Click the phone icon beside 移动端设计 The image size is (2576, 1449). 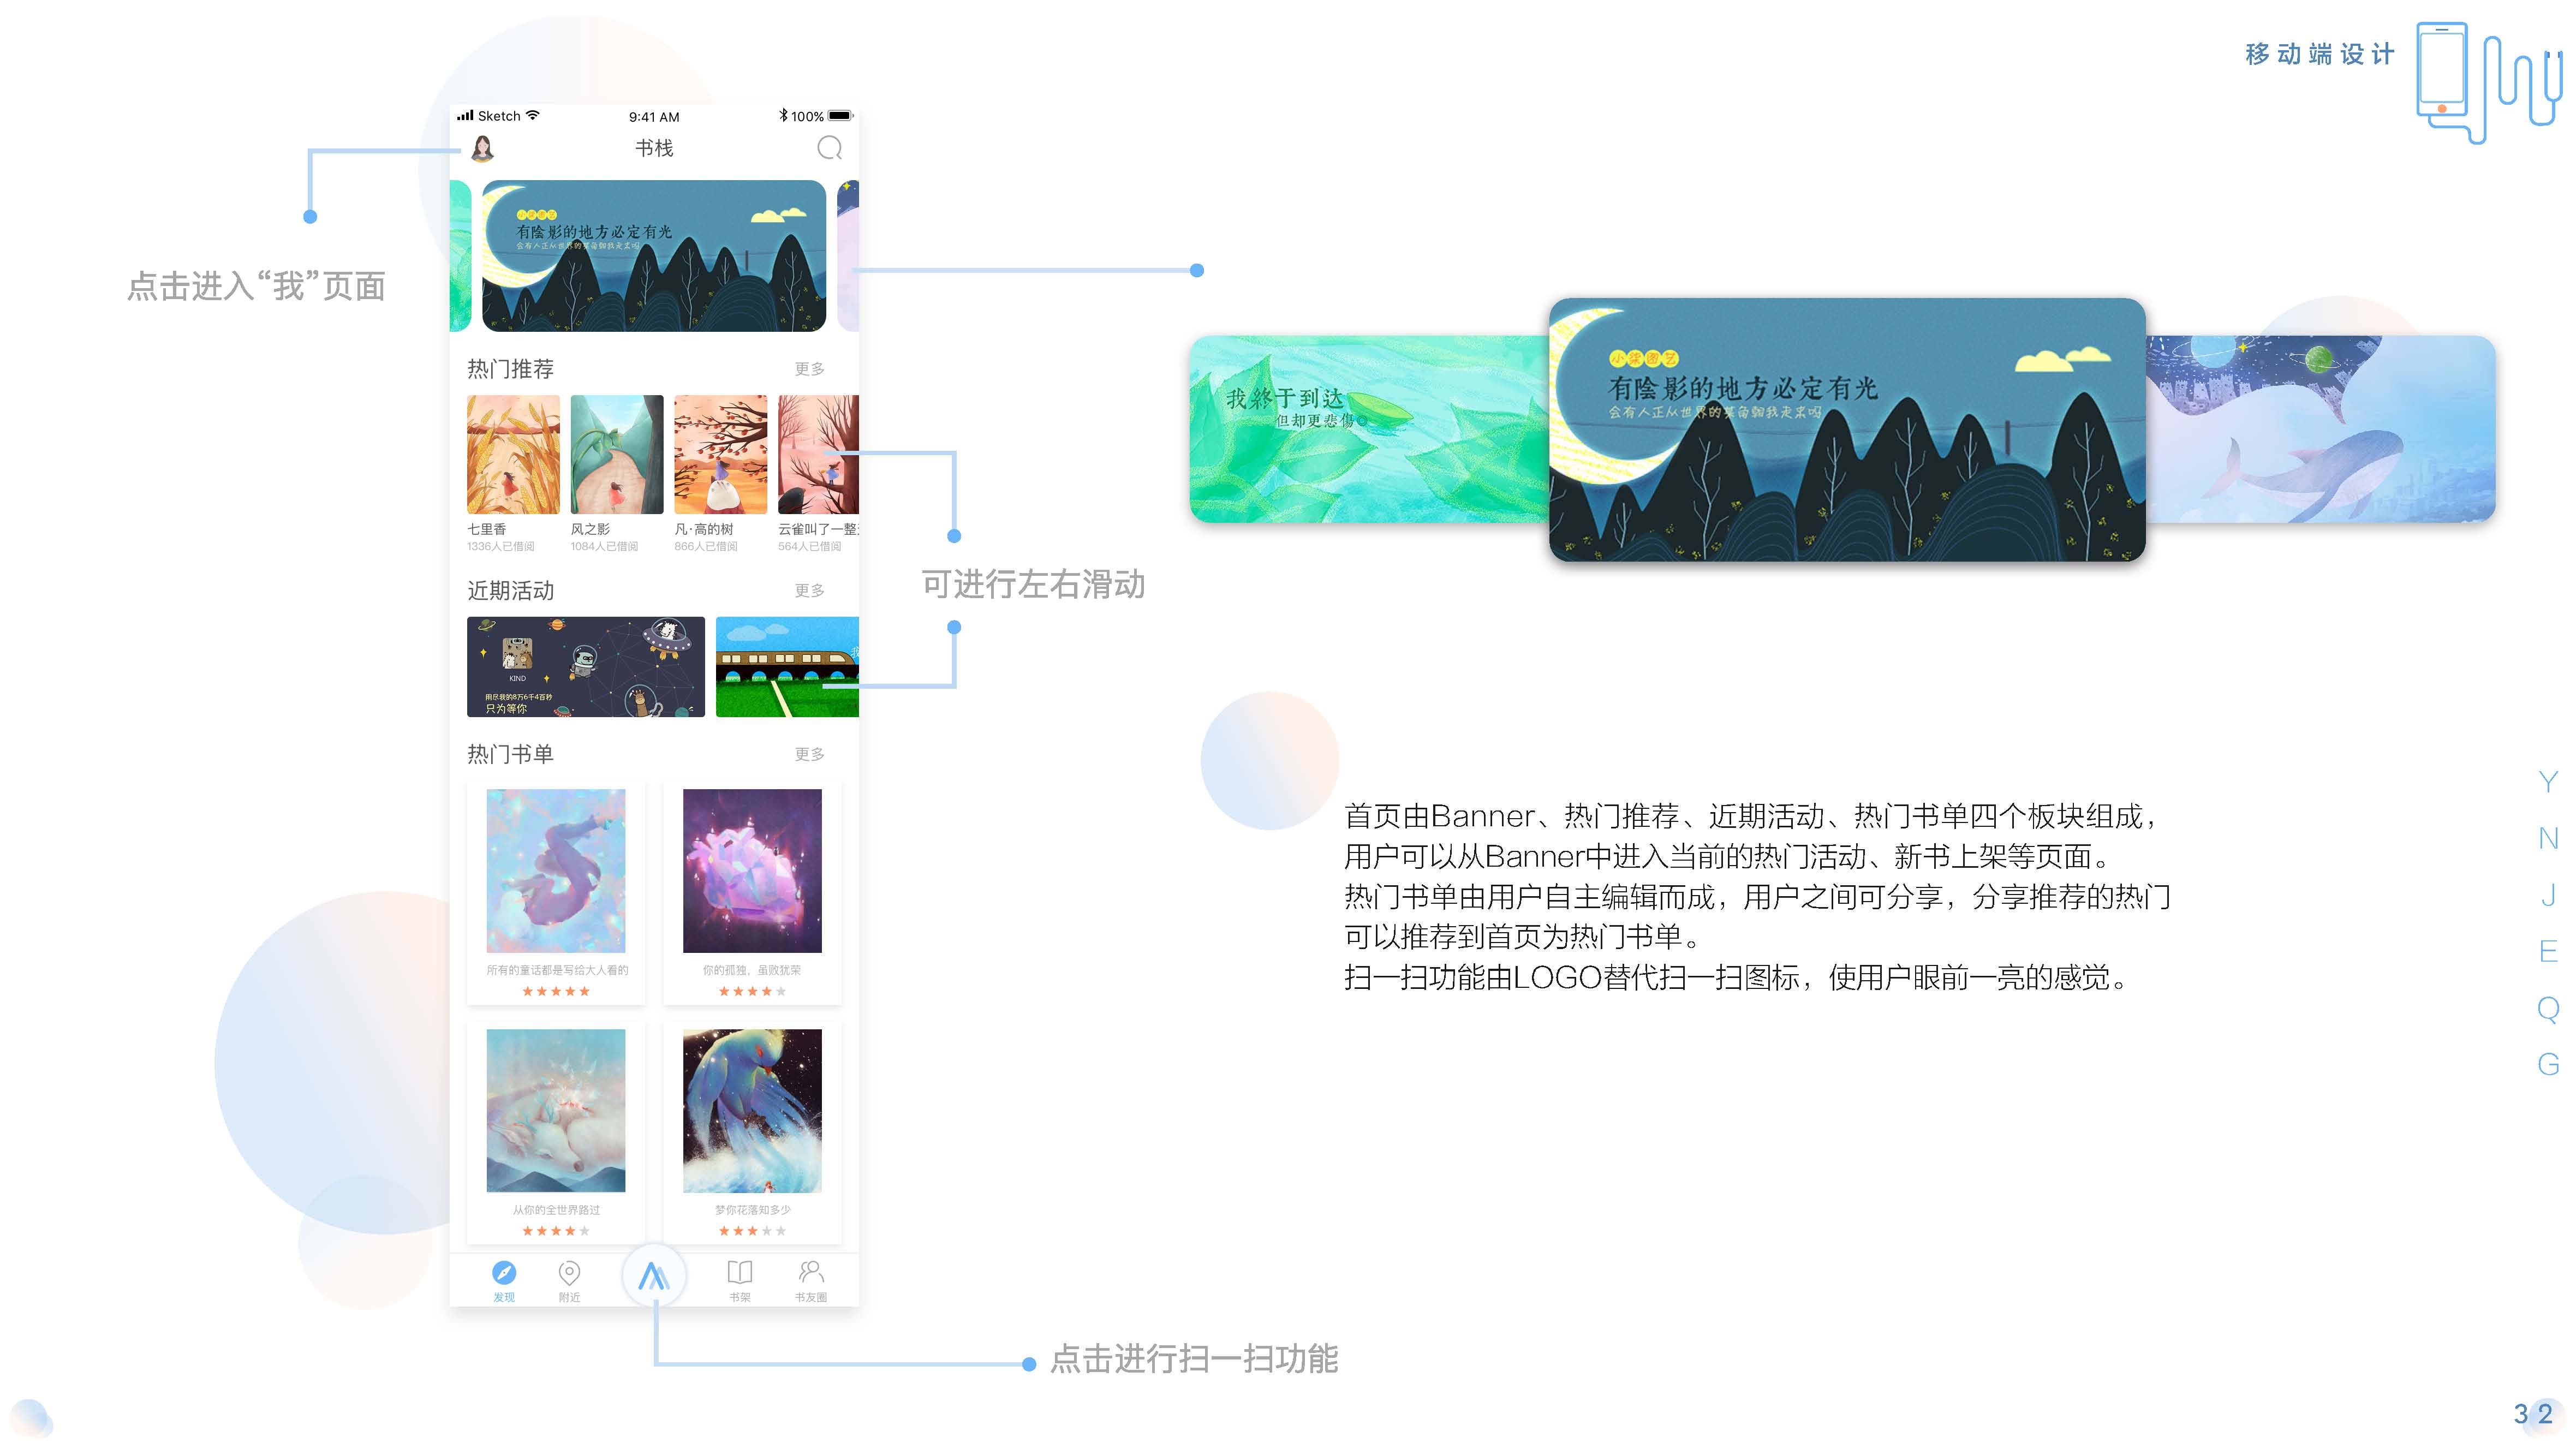[x=2441, y=70]
